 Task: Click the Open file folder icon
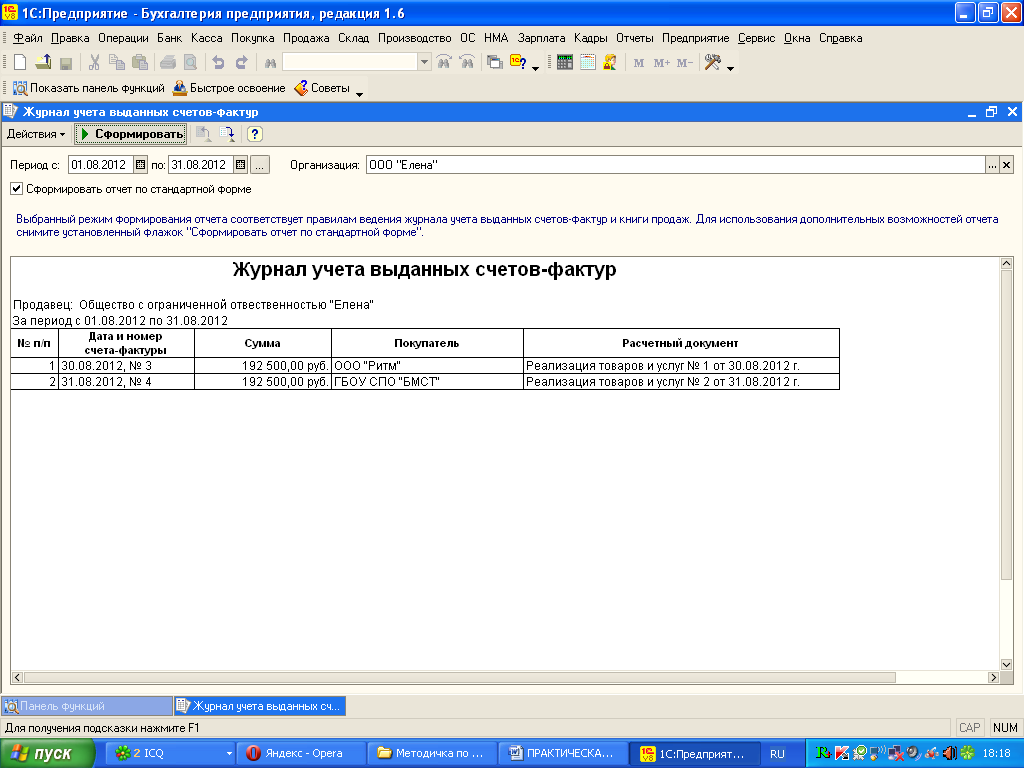coord(43,63)
